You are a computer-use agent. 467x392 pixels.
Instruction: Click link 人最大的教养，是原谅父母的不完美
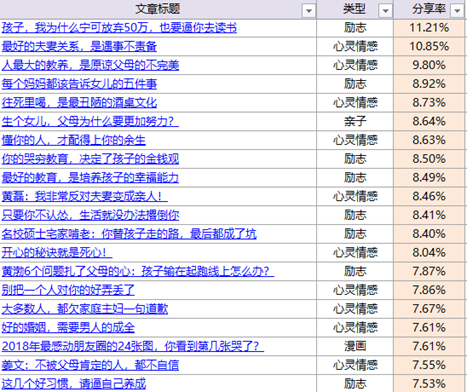click(90, 65)
